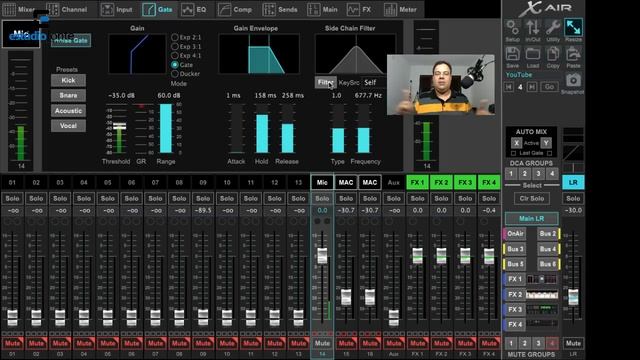Image resolution: width=640 pixels, height=360 pixels.
Task: Click the Main tab icon
Action: [313, 9]
